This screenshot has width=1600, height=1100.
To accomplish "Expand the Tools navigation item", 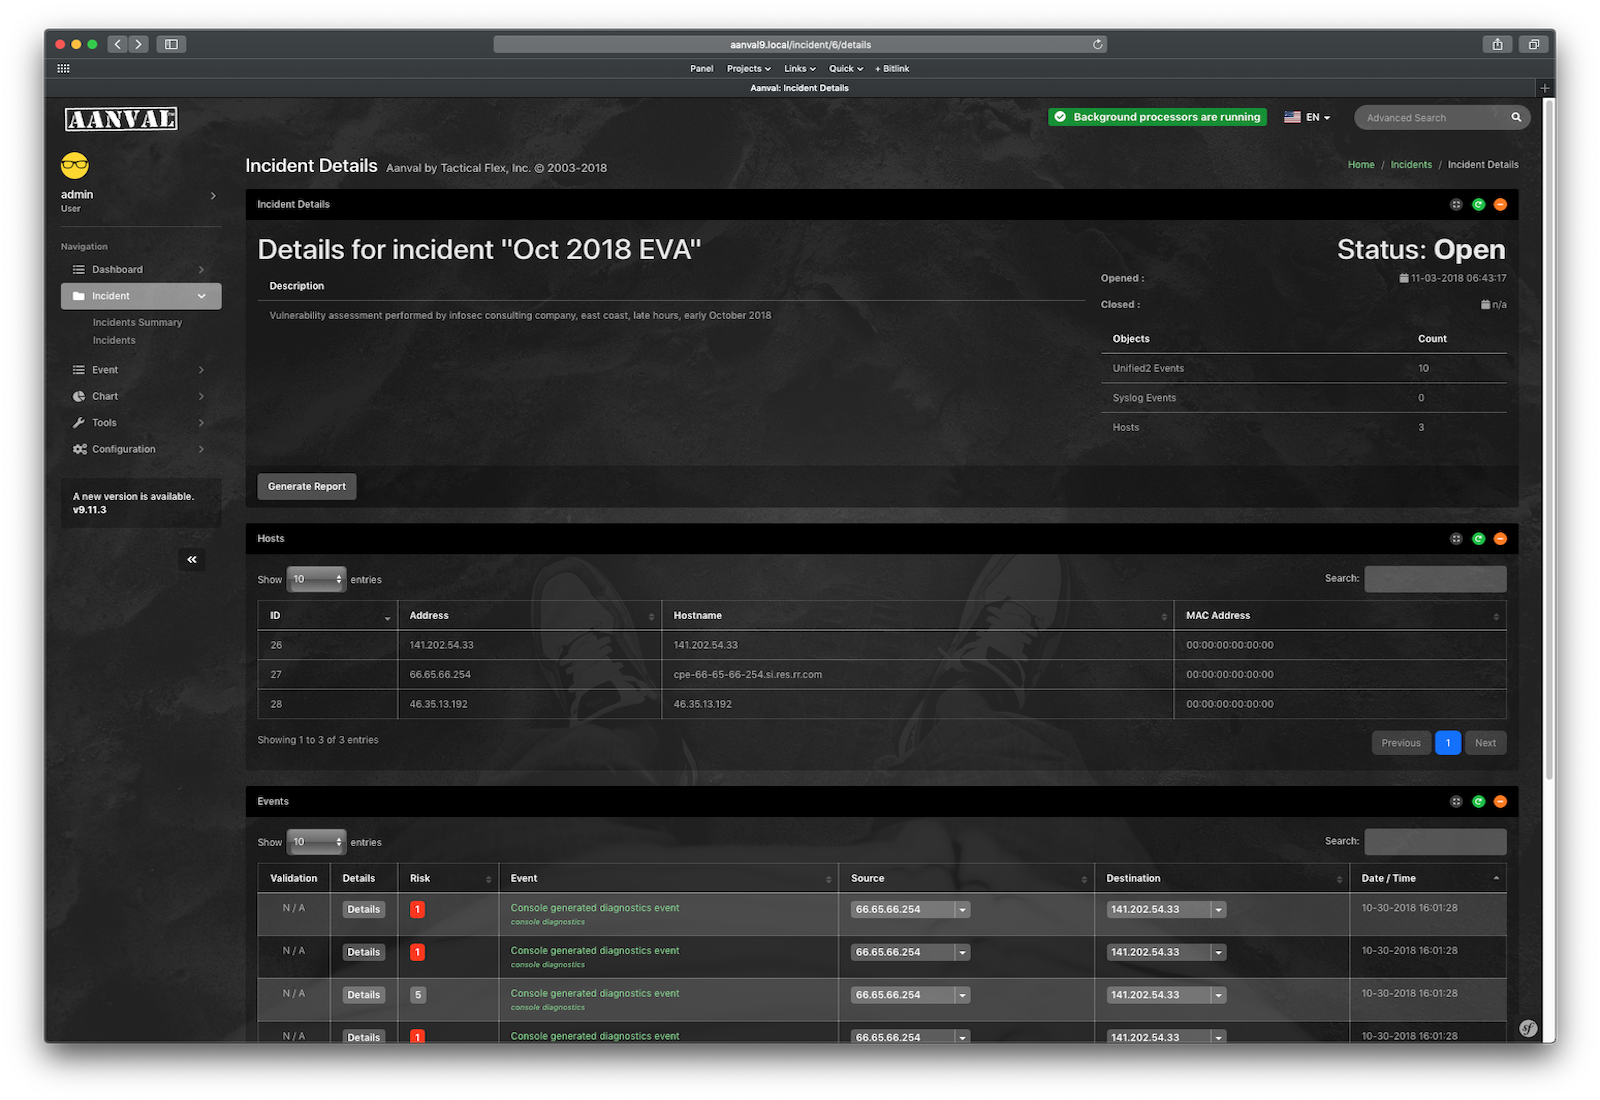I will point(141,423).
